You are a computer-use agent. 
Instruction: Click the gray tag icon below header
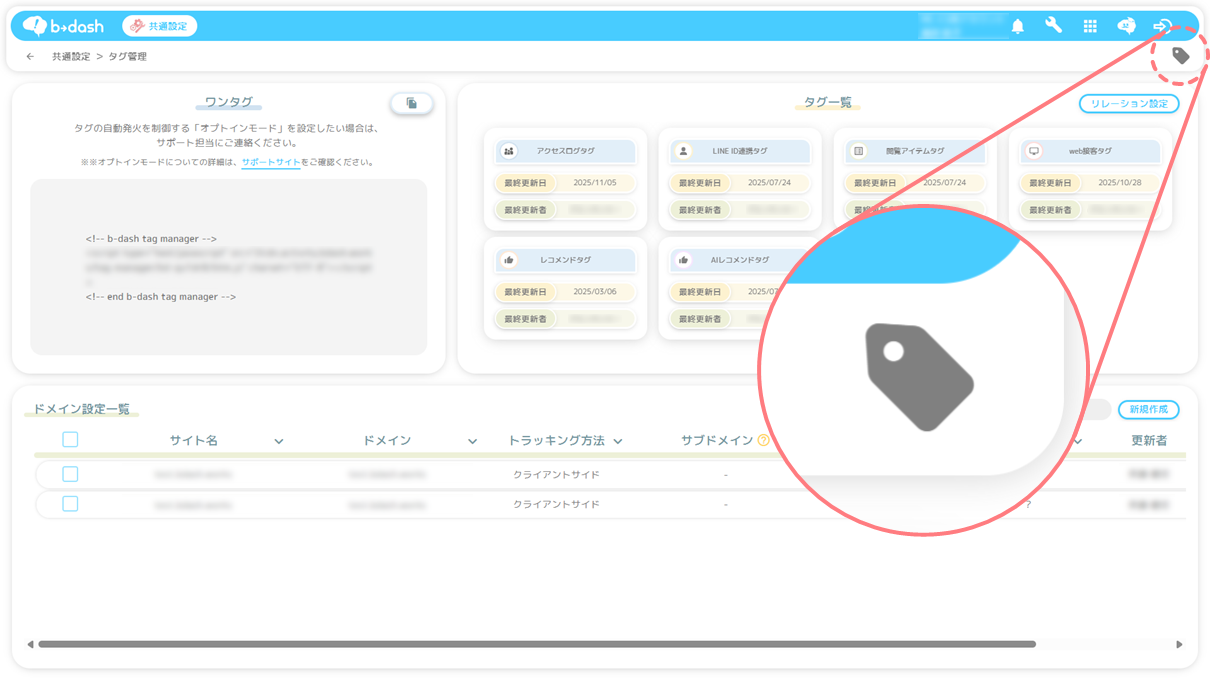point(1181,56)
